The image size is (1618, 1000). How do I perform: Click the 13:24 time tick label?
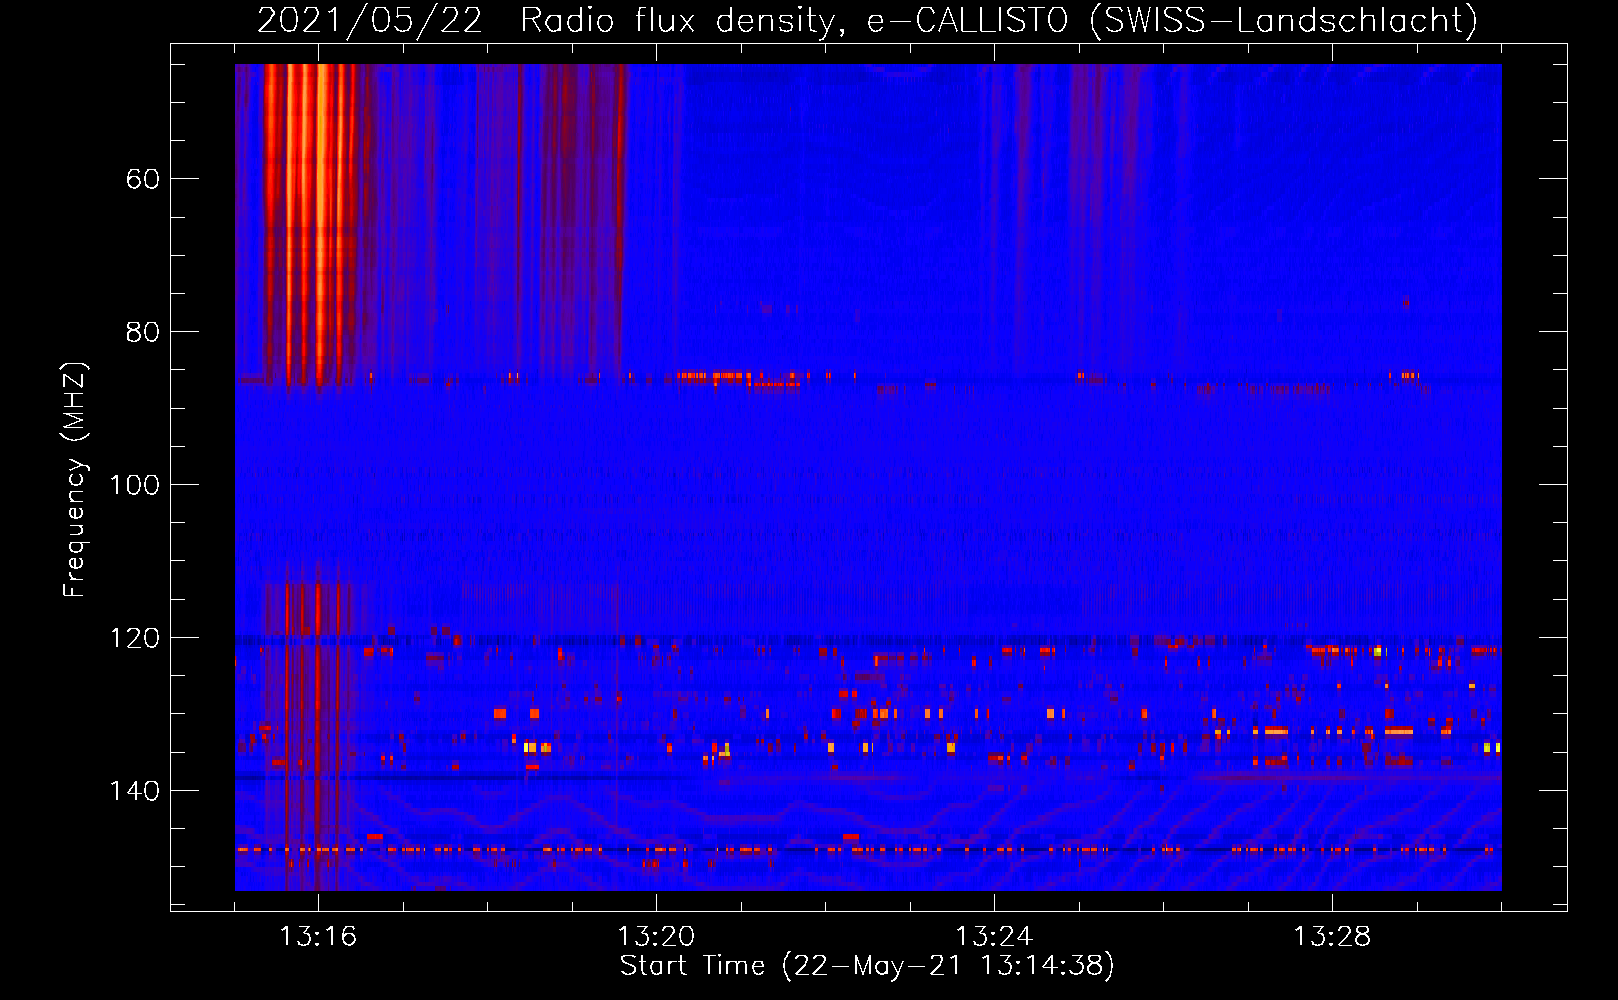click(994, 937)
